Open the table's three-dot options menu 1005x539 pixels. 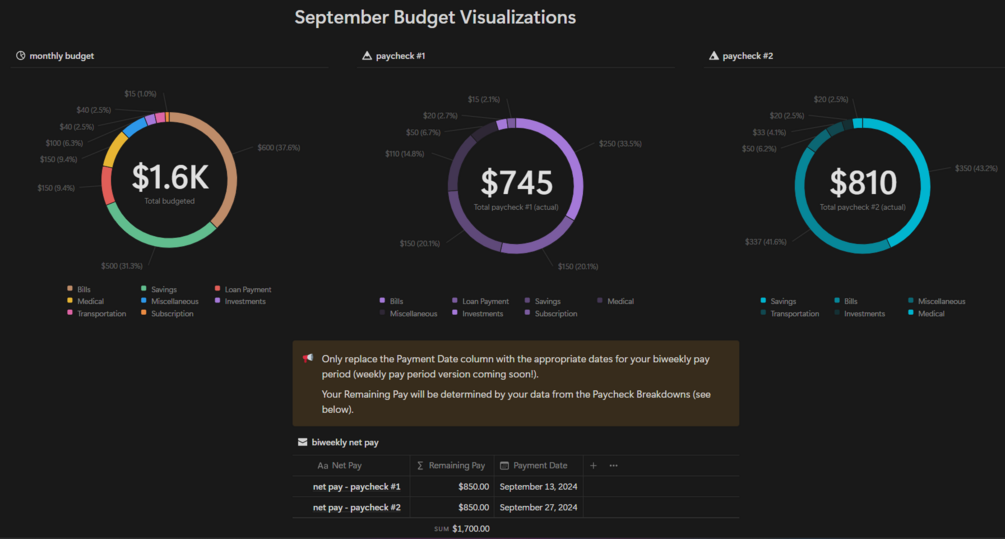click(613, 465)
